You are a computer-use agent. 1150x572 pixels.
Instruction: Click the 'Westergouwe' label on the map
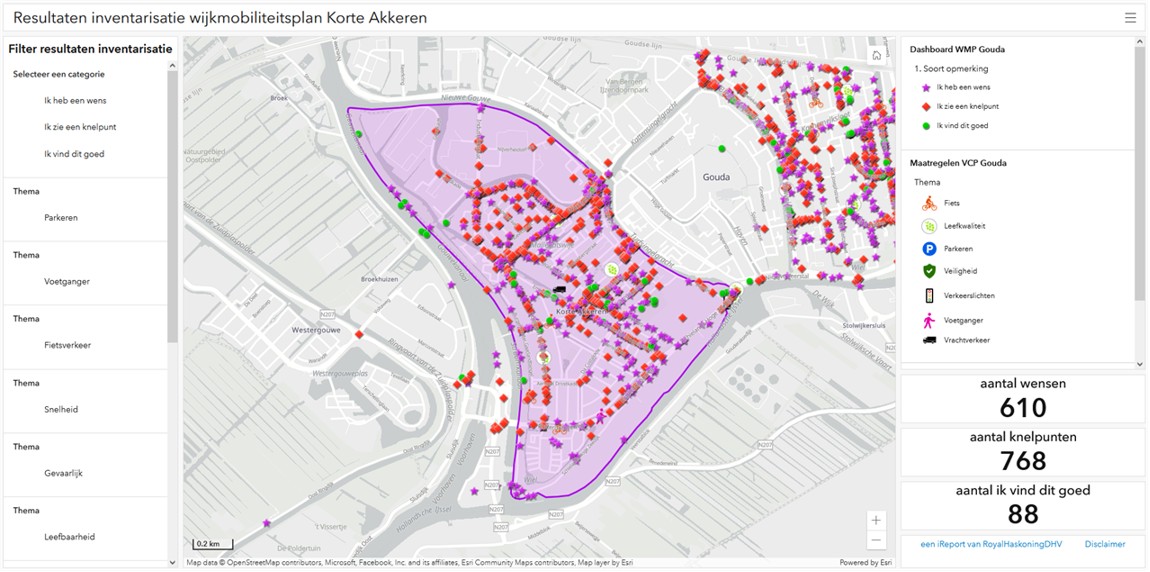316,330
